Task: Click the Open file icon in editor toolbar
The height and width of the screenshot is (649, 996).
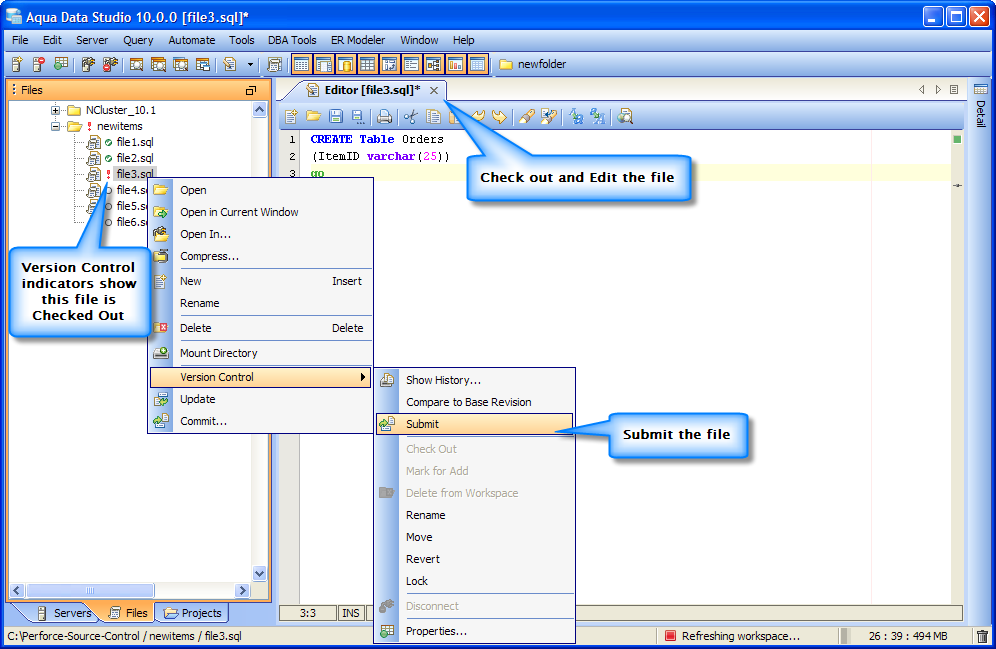Action: point(313,116)
